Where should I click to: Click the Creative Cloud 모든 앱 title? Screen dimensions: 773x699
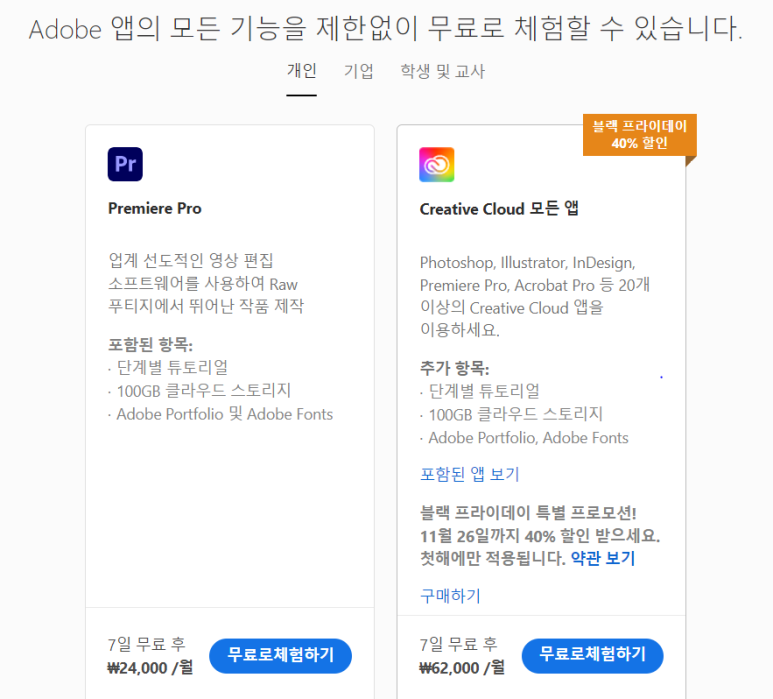[x=499, y=209]
